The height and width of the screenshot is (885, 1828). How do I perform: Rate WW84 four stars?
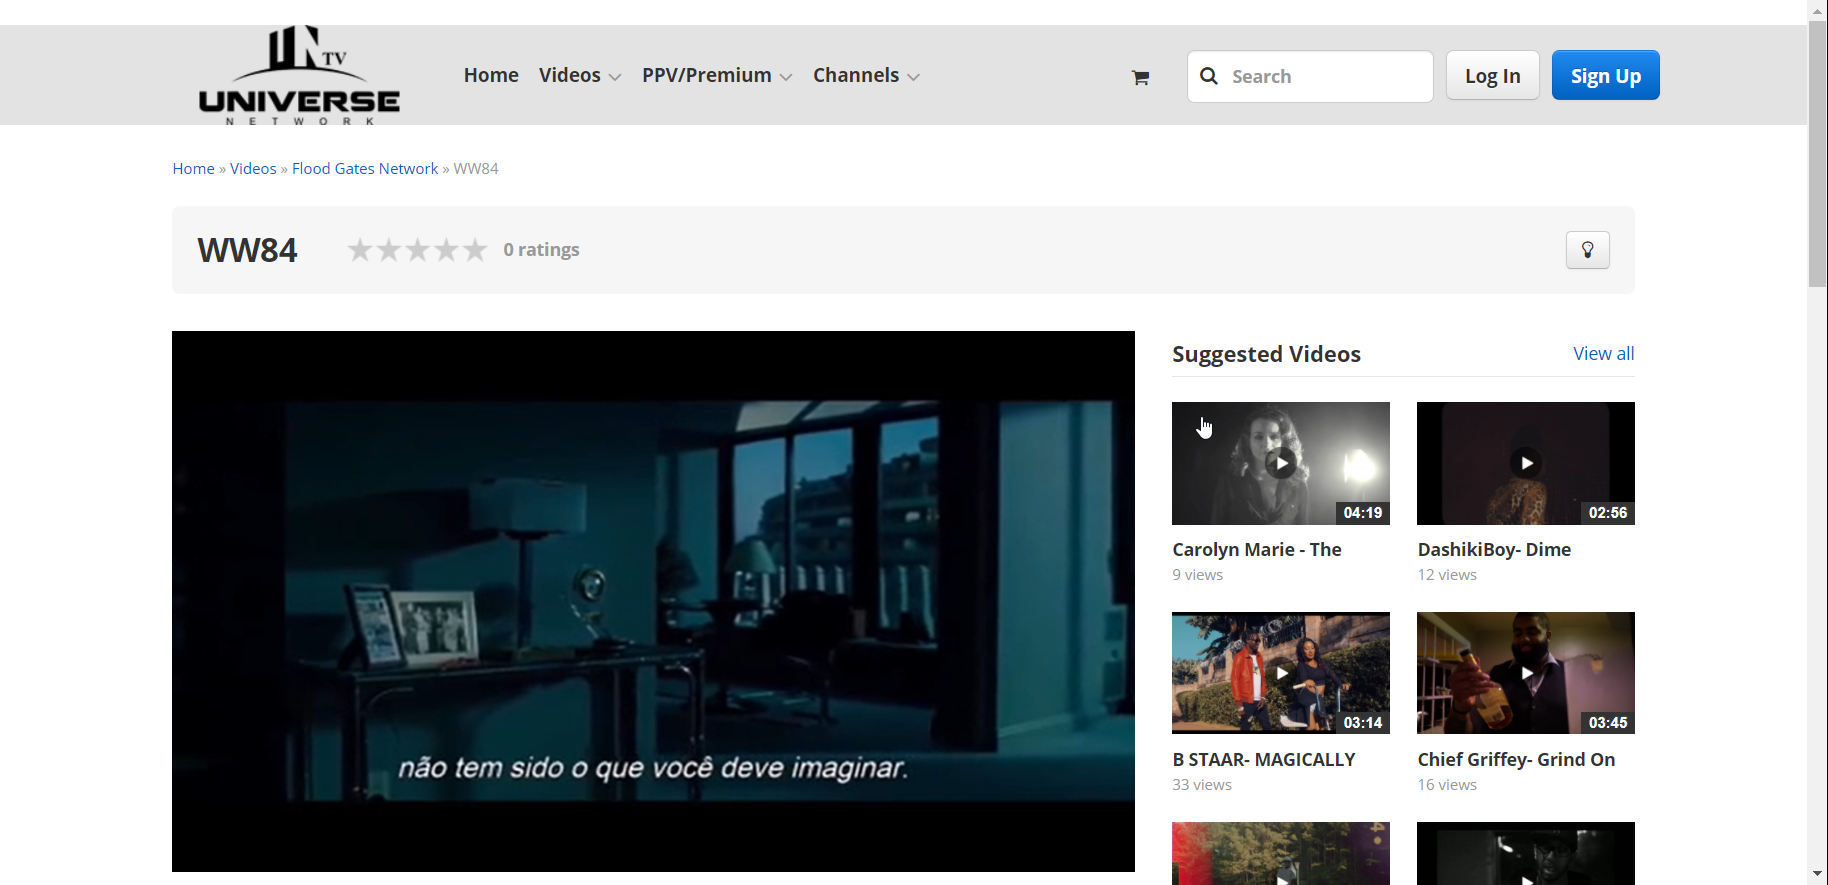click(x=446, y=249)
